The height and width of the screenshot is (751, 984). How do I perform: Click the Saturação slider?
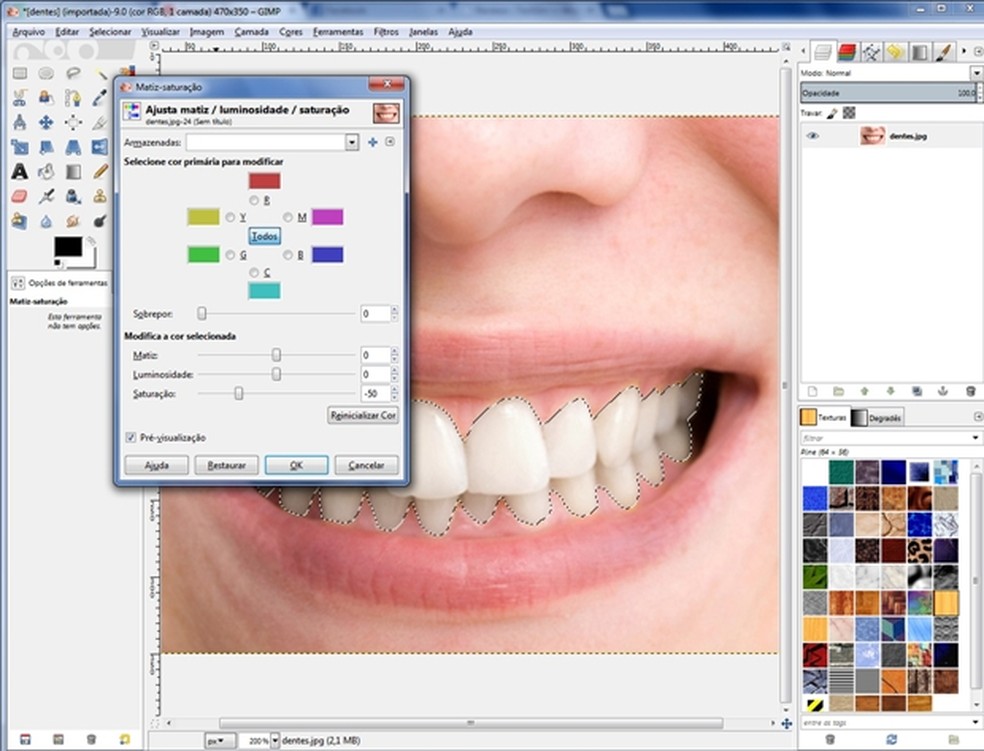(x=239, y=394)
